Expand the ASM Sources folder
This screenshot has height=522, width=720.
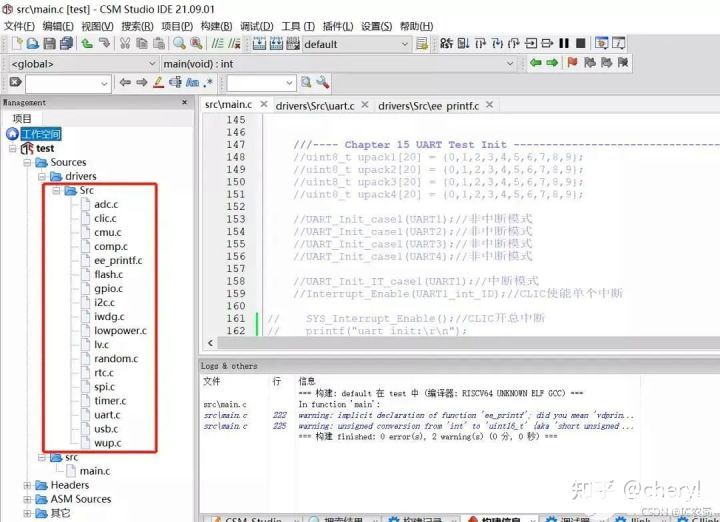pos(28,499)
